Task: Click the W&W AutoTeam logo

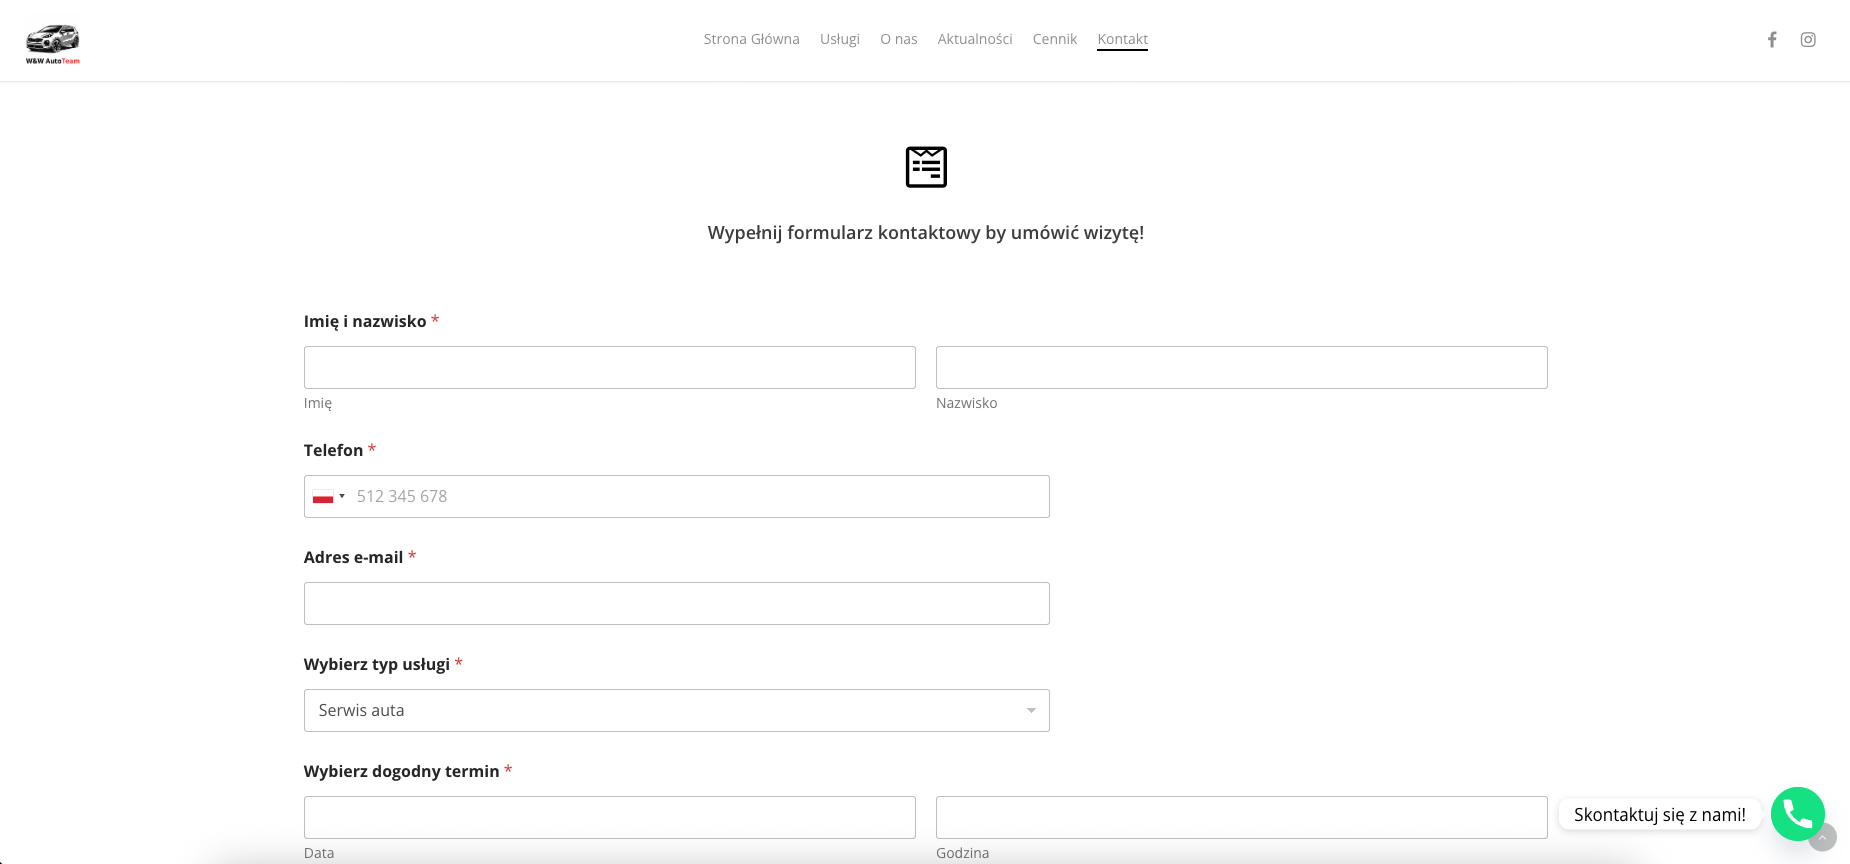Action: pos(53,43)
